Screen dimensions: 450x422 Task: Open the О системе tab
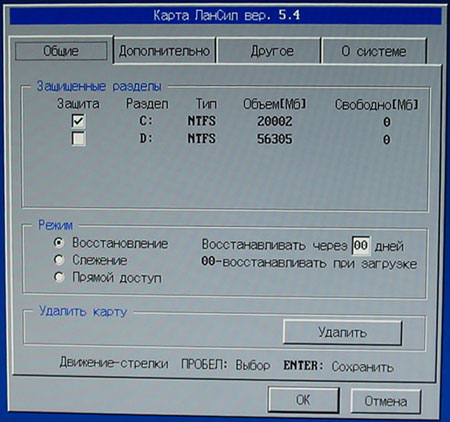pos(374,51)
